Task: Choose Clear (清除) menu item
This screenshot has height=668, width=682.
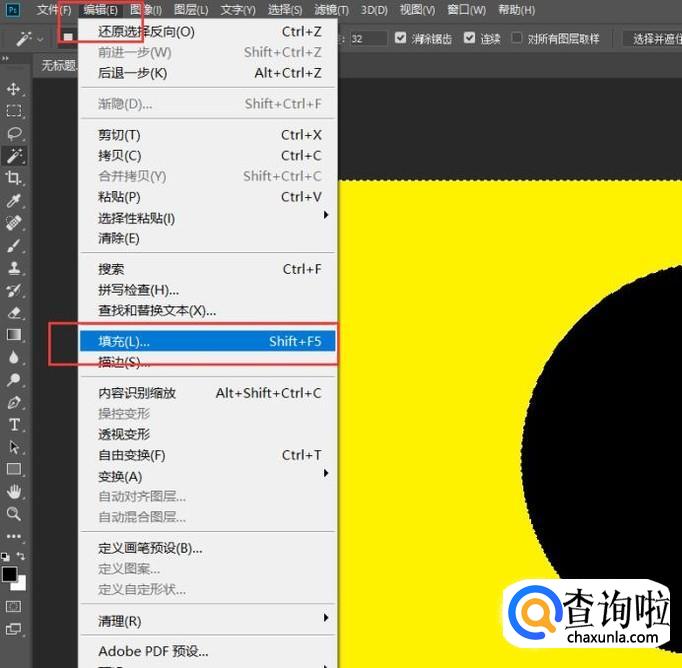Action: coord(207,238)
